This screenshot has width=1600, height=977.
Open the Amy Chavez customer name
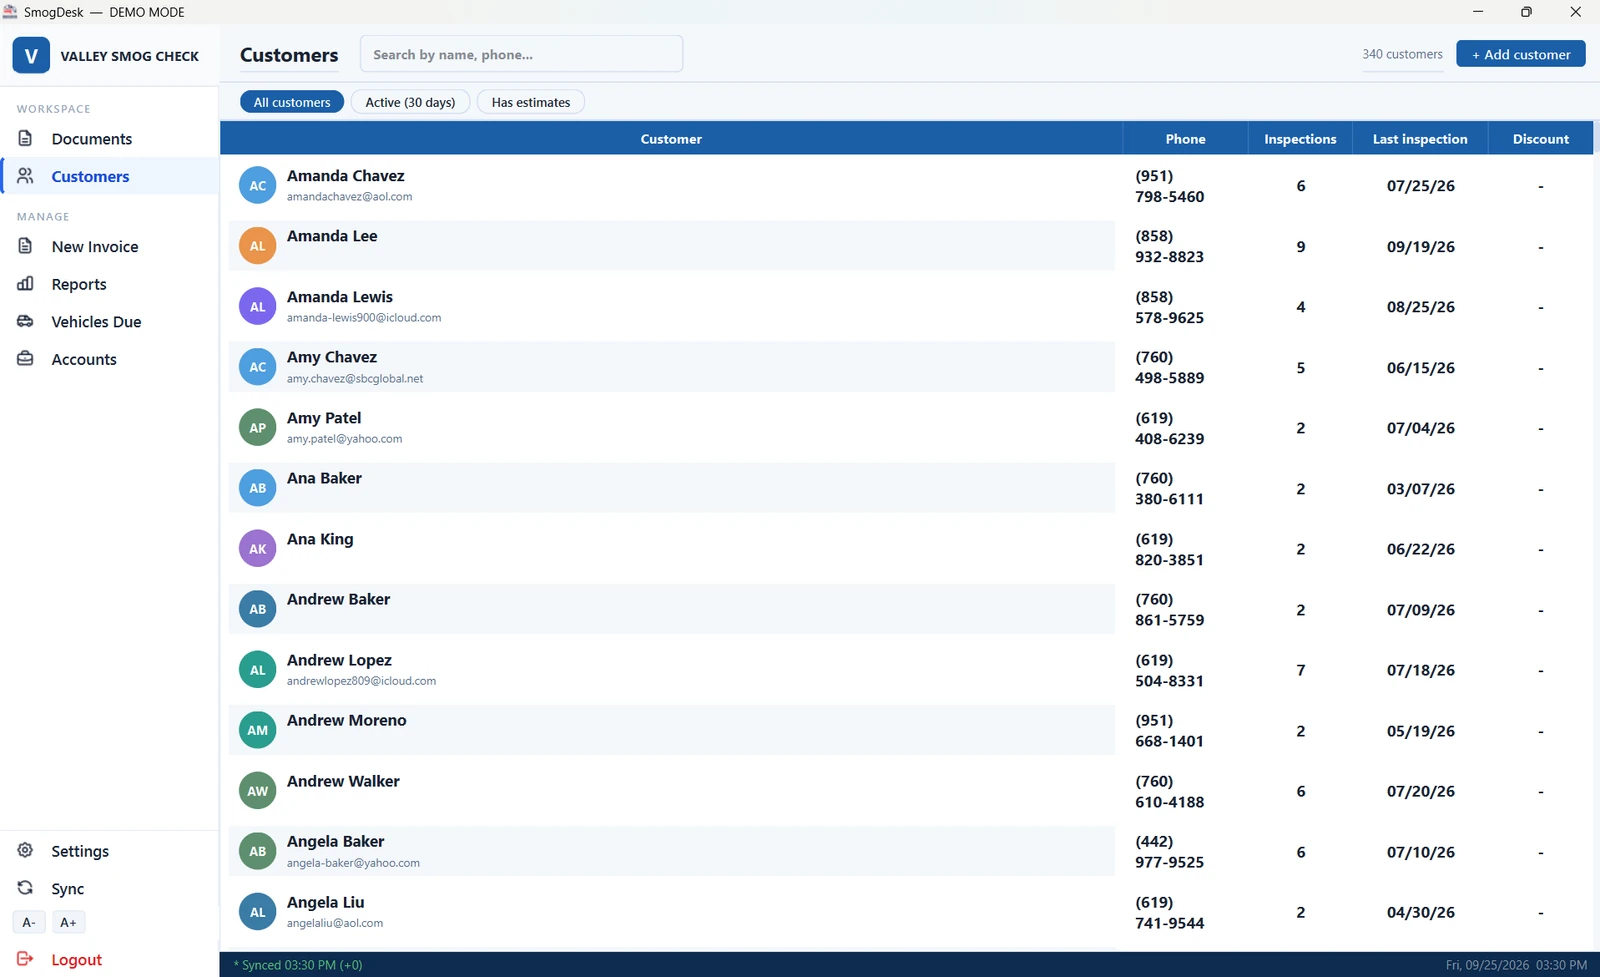point(332,357)
